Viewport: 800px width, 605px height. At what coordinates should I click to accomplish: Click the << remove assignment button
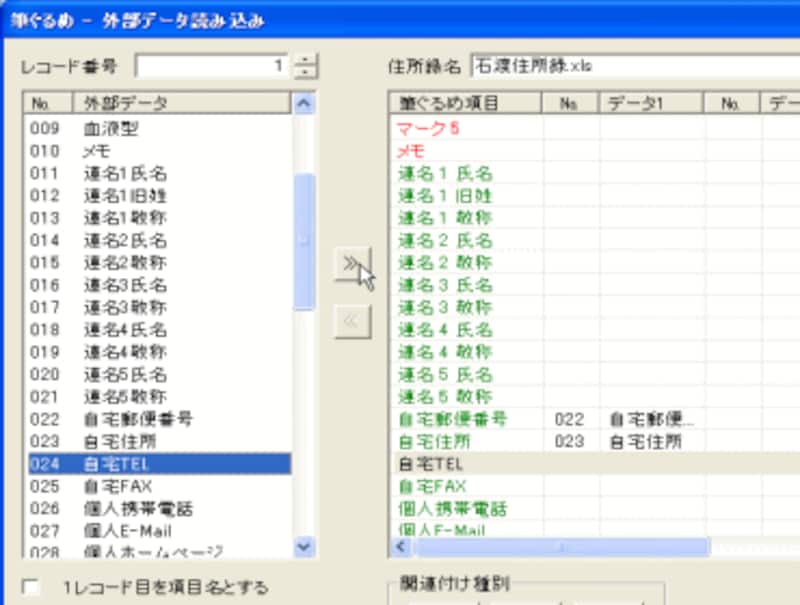[x=351, y=322]
